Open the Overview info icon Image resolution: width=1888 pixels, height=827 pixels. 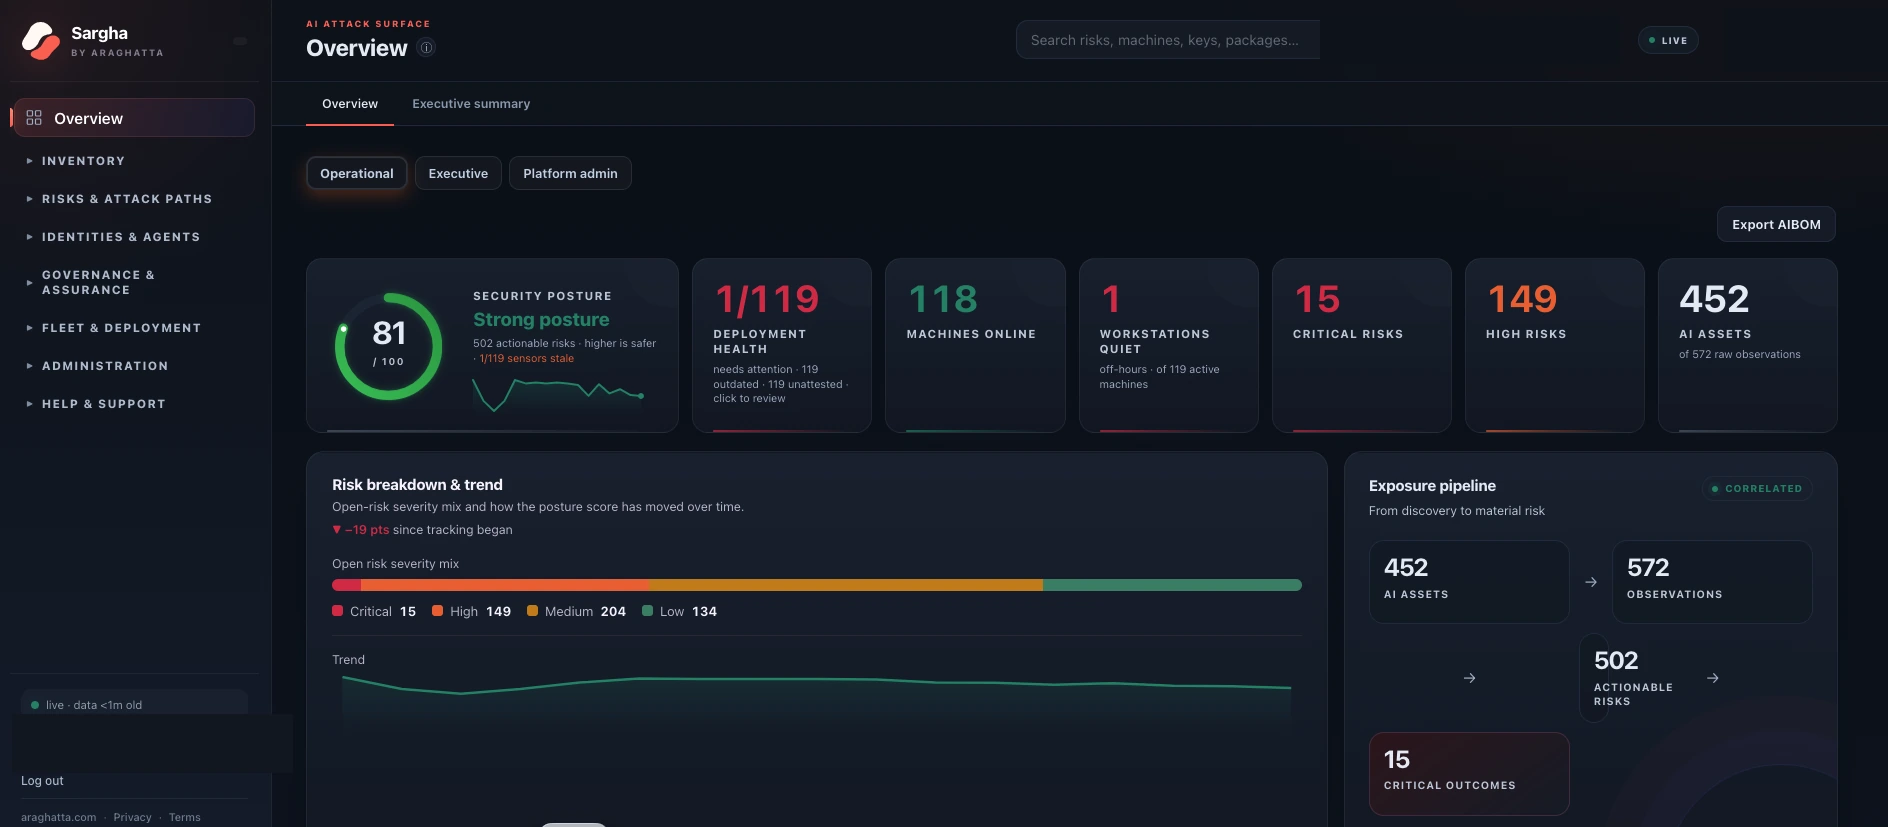pyautogui.click(x=426, y=47)
